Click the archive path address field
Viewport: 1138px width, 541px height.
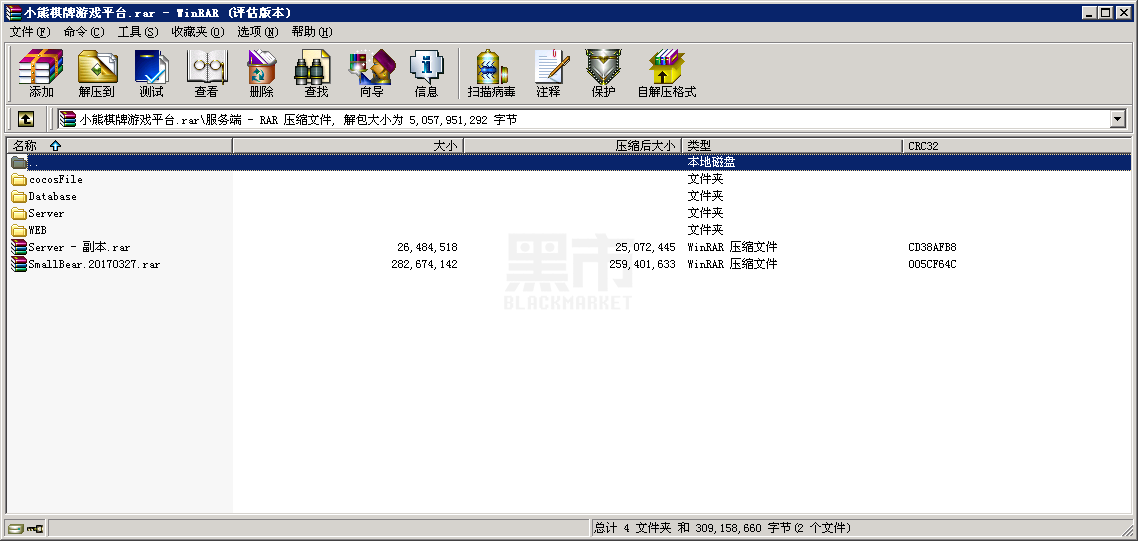(584, 119)
